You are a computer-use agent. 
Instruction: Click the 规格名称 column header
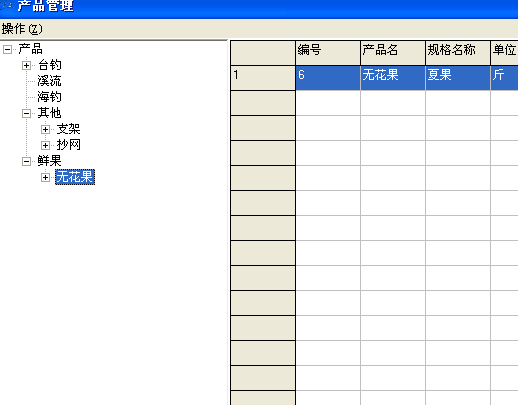(x=458, y=53)
